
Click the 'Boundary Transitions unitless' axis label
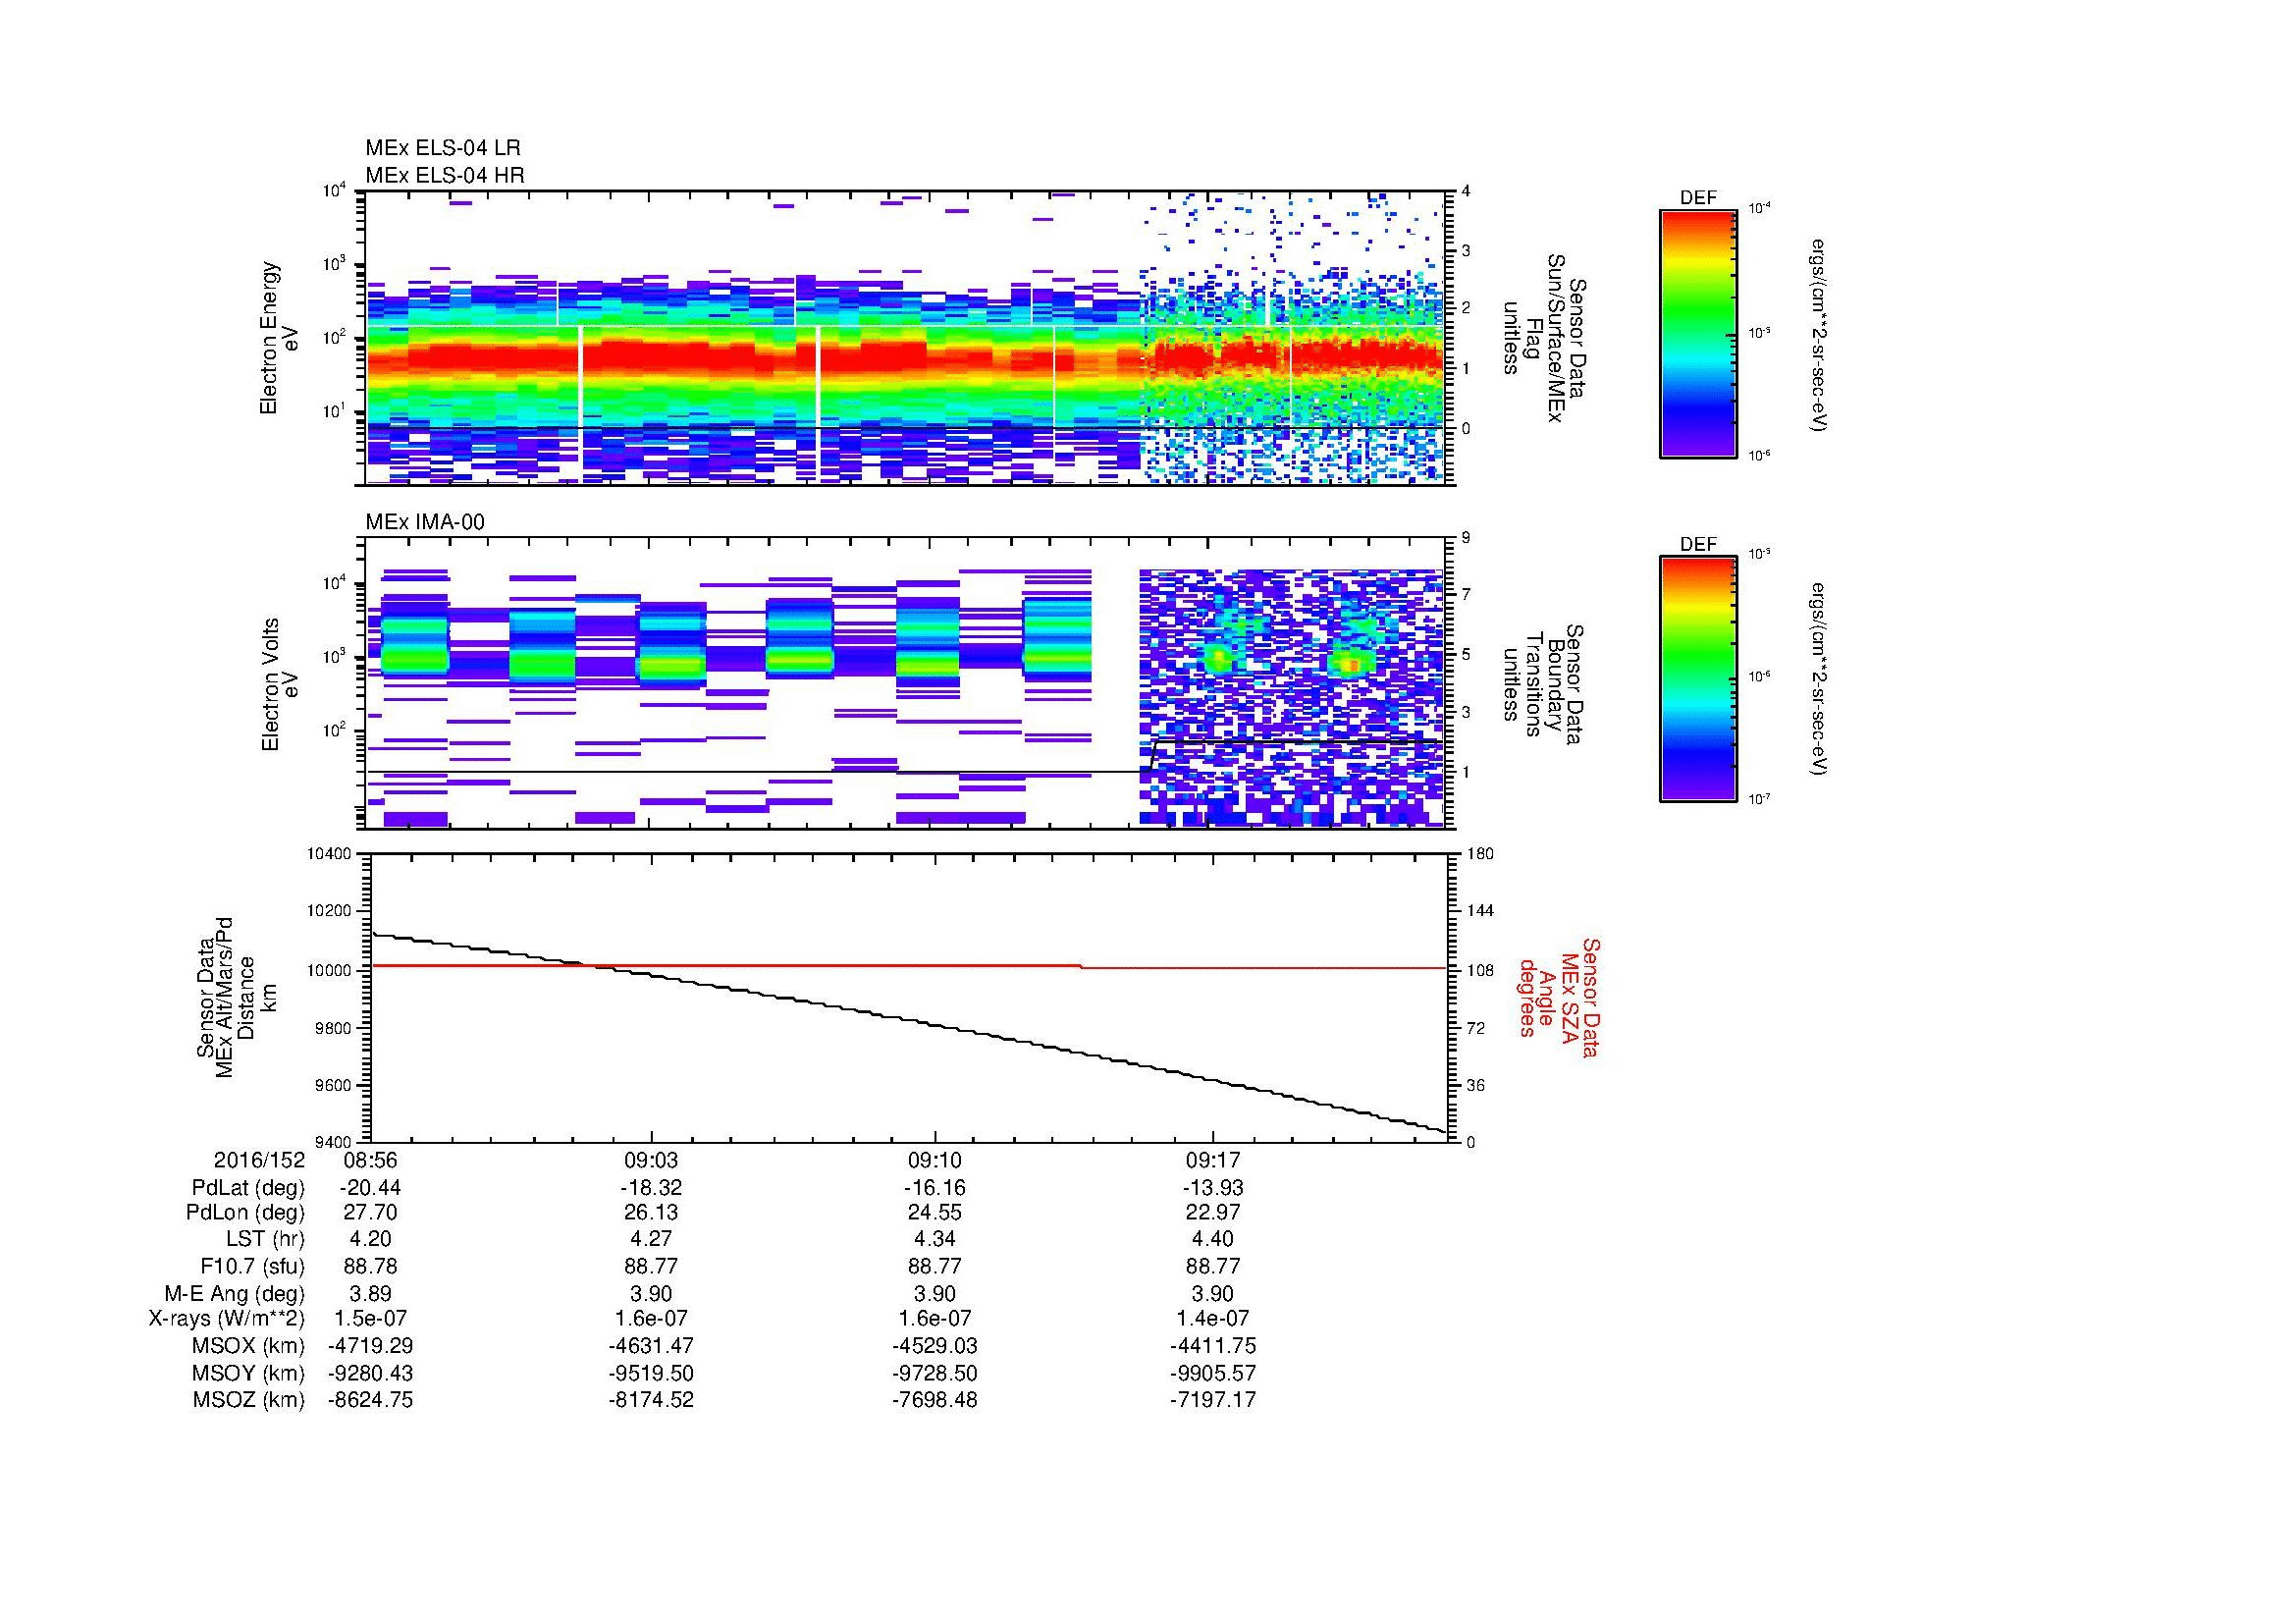click(x=1543, y=685)
